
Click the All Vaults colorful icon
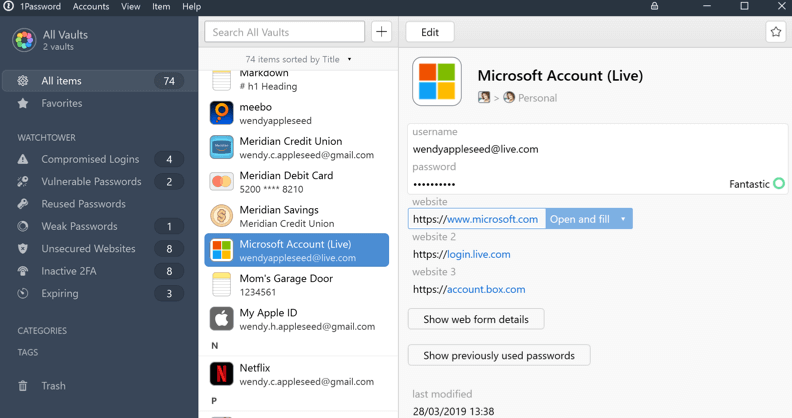click(x=24, y=40)
